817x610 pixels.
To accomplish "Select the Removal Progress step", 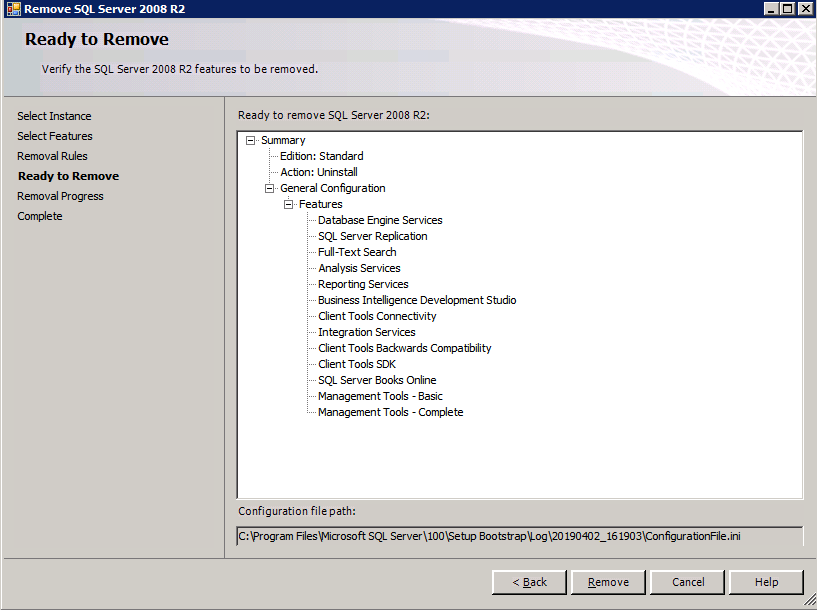I will [60, 196].
